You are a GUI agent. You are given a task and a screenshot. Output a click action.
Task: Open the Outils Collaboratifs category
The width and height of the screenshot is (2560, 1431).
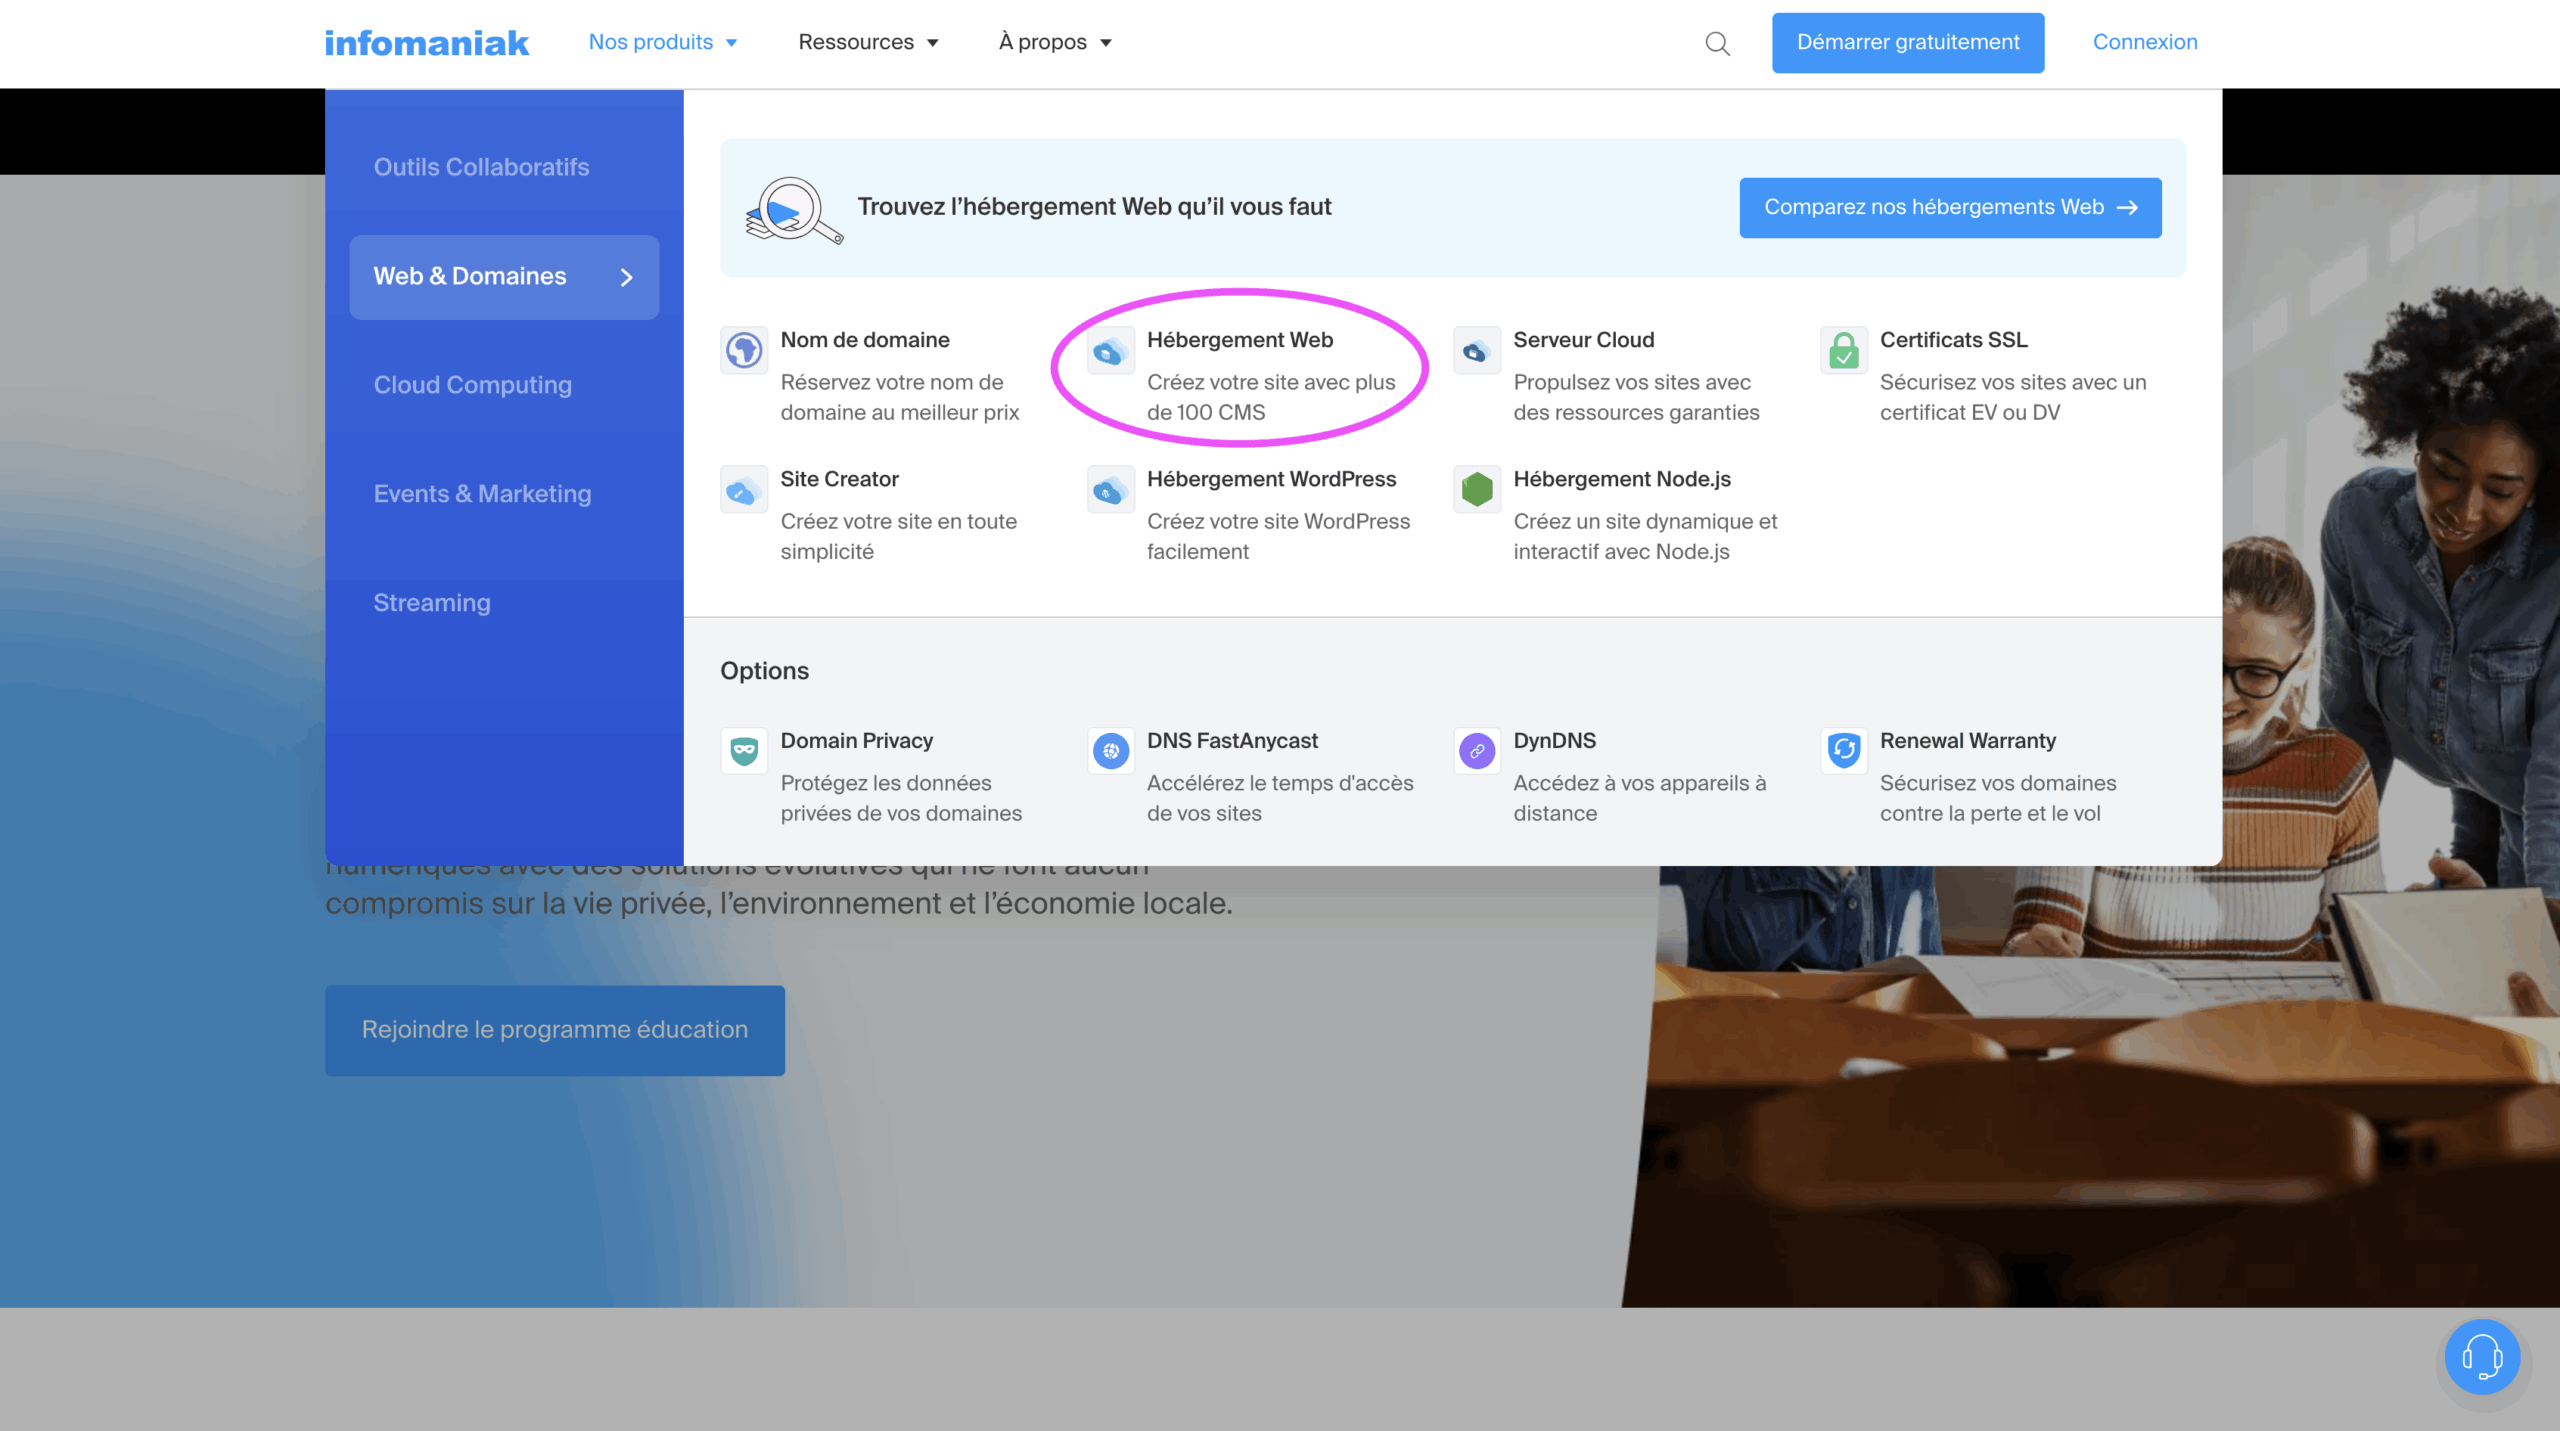(x=481, y=167)
